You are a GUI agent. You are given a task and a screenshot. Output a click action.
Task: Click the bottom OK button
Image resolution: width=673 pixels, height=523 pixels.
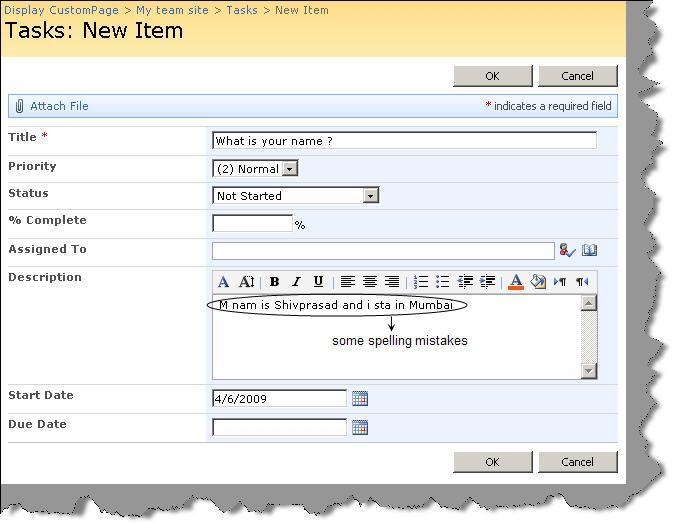pyautogui.click(x=493, y=462)
